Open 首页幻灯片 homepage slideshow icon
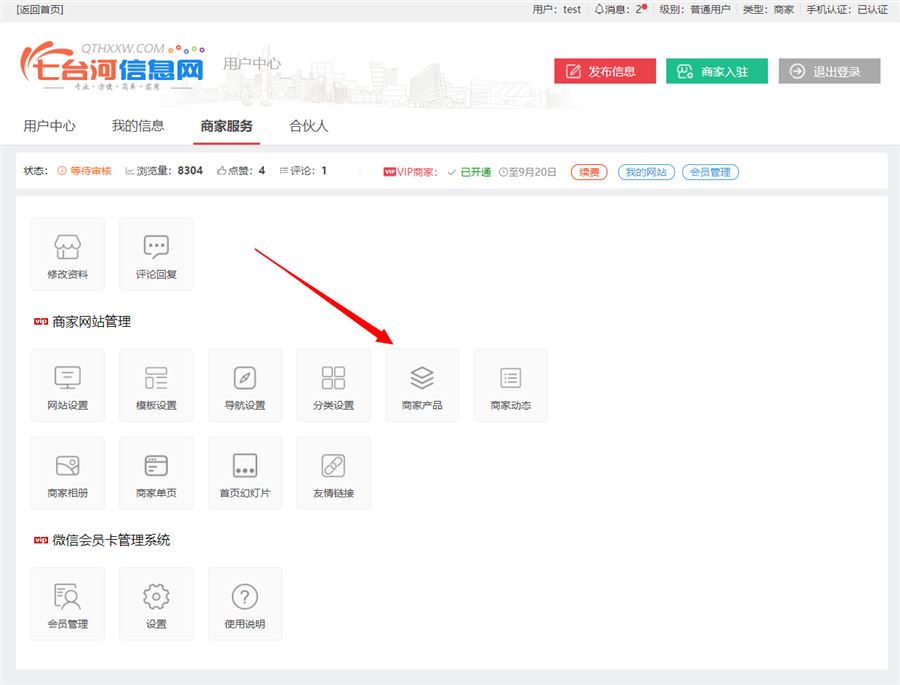900x685 pixels. [x=245, y=472]
